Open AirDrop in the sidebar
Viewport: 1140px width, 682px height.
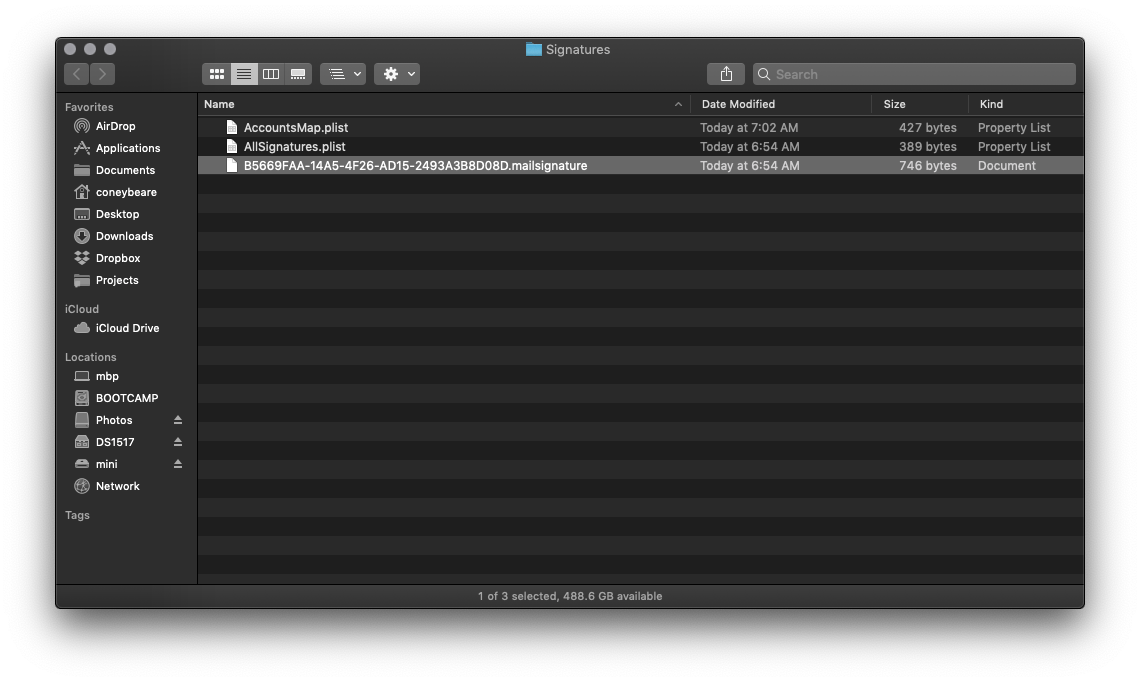(115, 126)
